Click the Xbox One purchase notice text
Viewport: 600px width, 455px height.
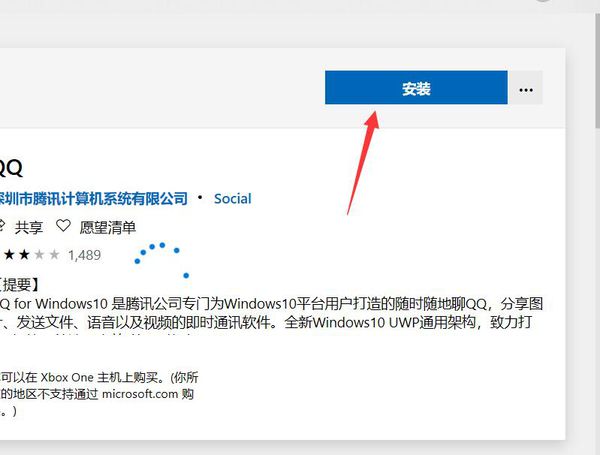tap(99, 394)
